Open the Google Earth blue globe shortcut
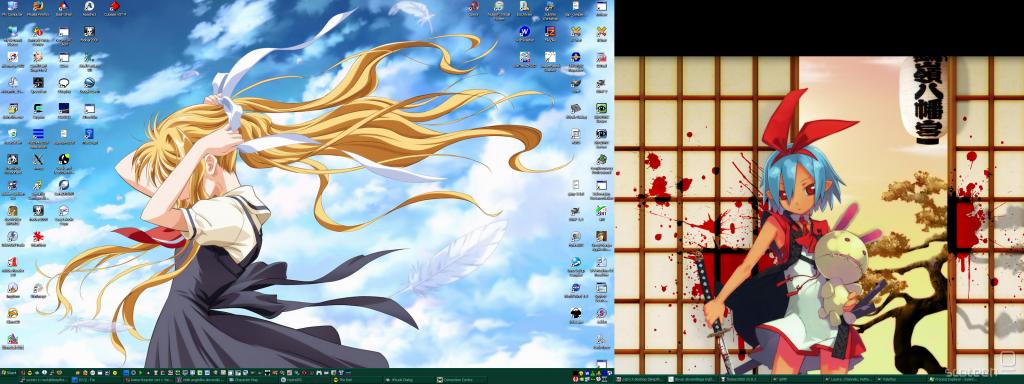The height and width of the screenshot is (384, 1024). [89, 82]
